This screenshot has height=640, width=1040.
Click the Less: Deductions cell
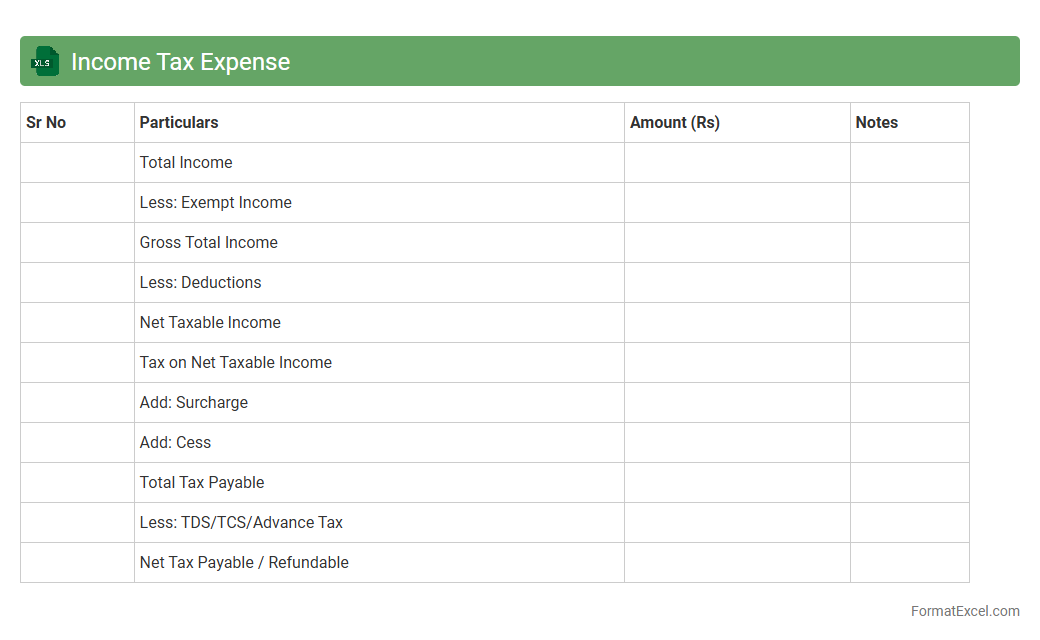tap(201, 283)
